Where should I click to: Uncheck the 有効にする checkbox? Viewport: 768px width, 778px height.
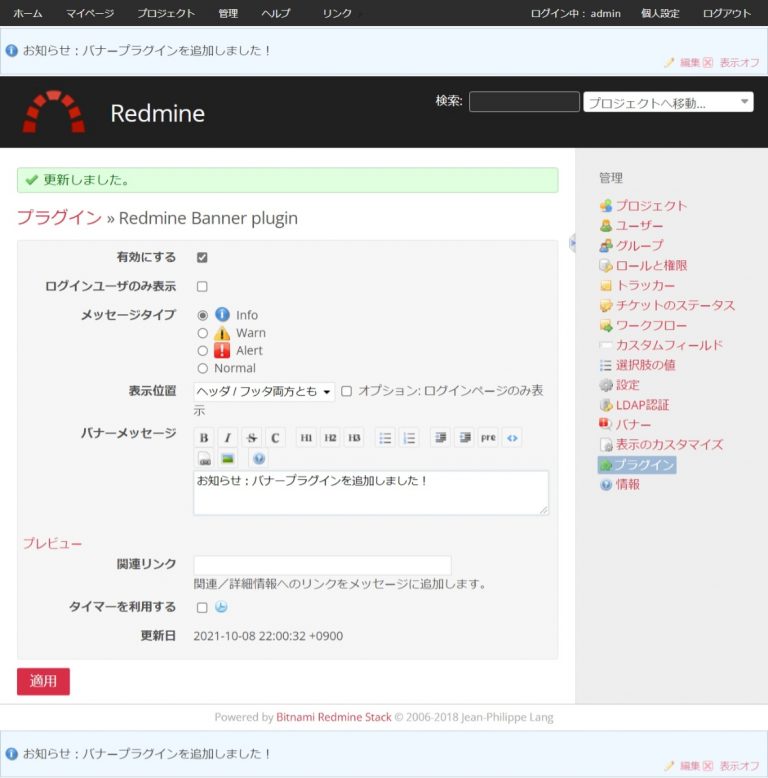(x=202, y=258)
